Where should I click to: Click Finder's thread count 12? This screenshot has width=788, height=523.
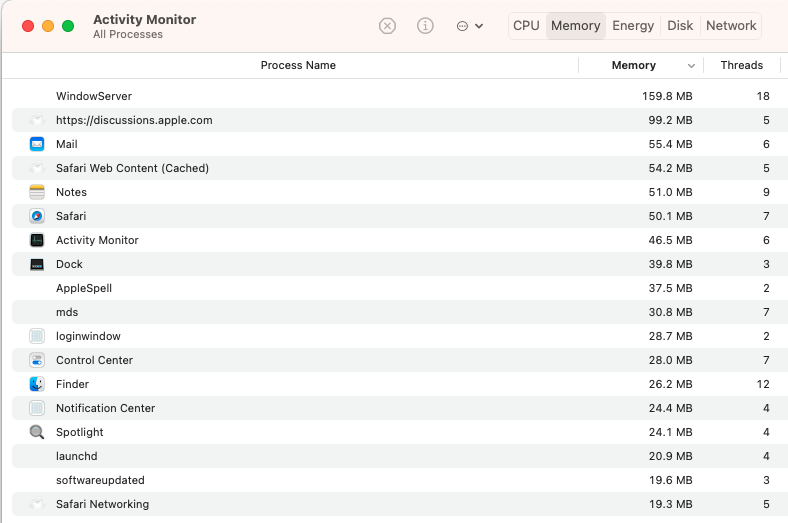pyautogui.click(x=763, y=384)
